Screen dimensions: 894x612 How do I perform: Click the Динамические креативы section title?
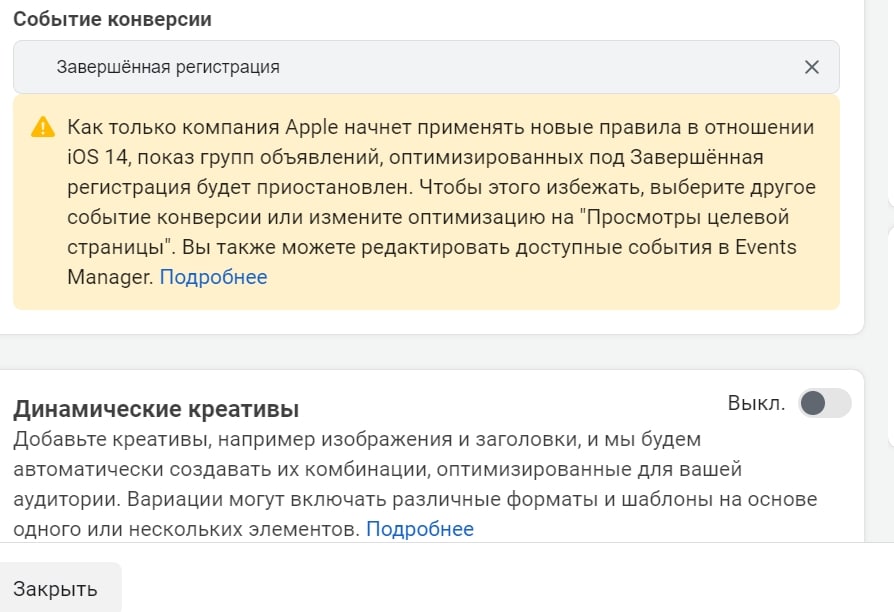pos(156,409)
